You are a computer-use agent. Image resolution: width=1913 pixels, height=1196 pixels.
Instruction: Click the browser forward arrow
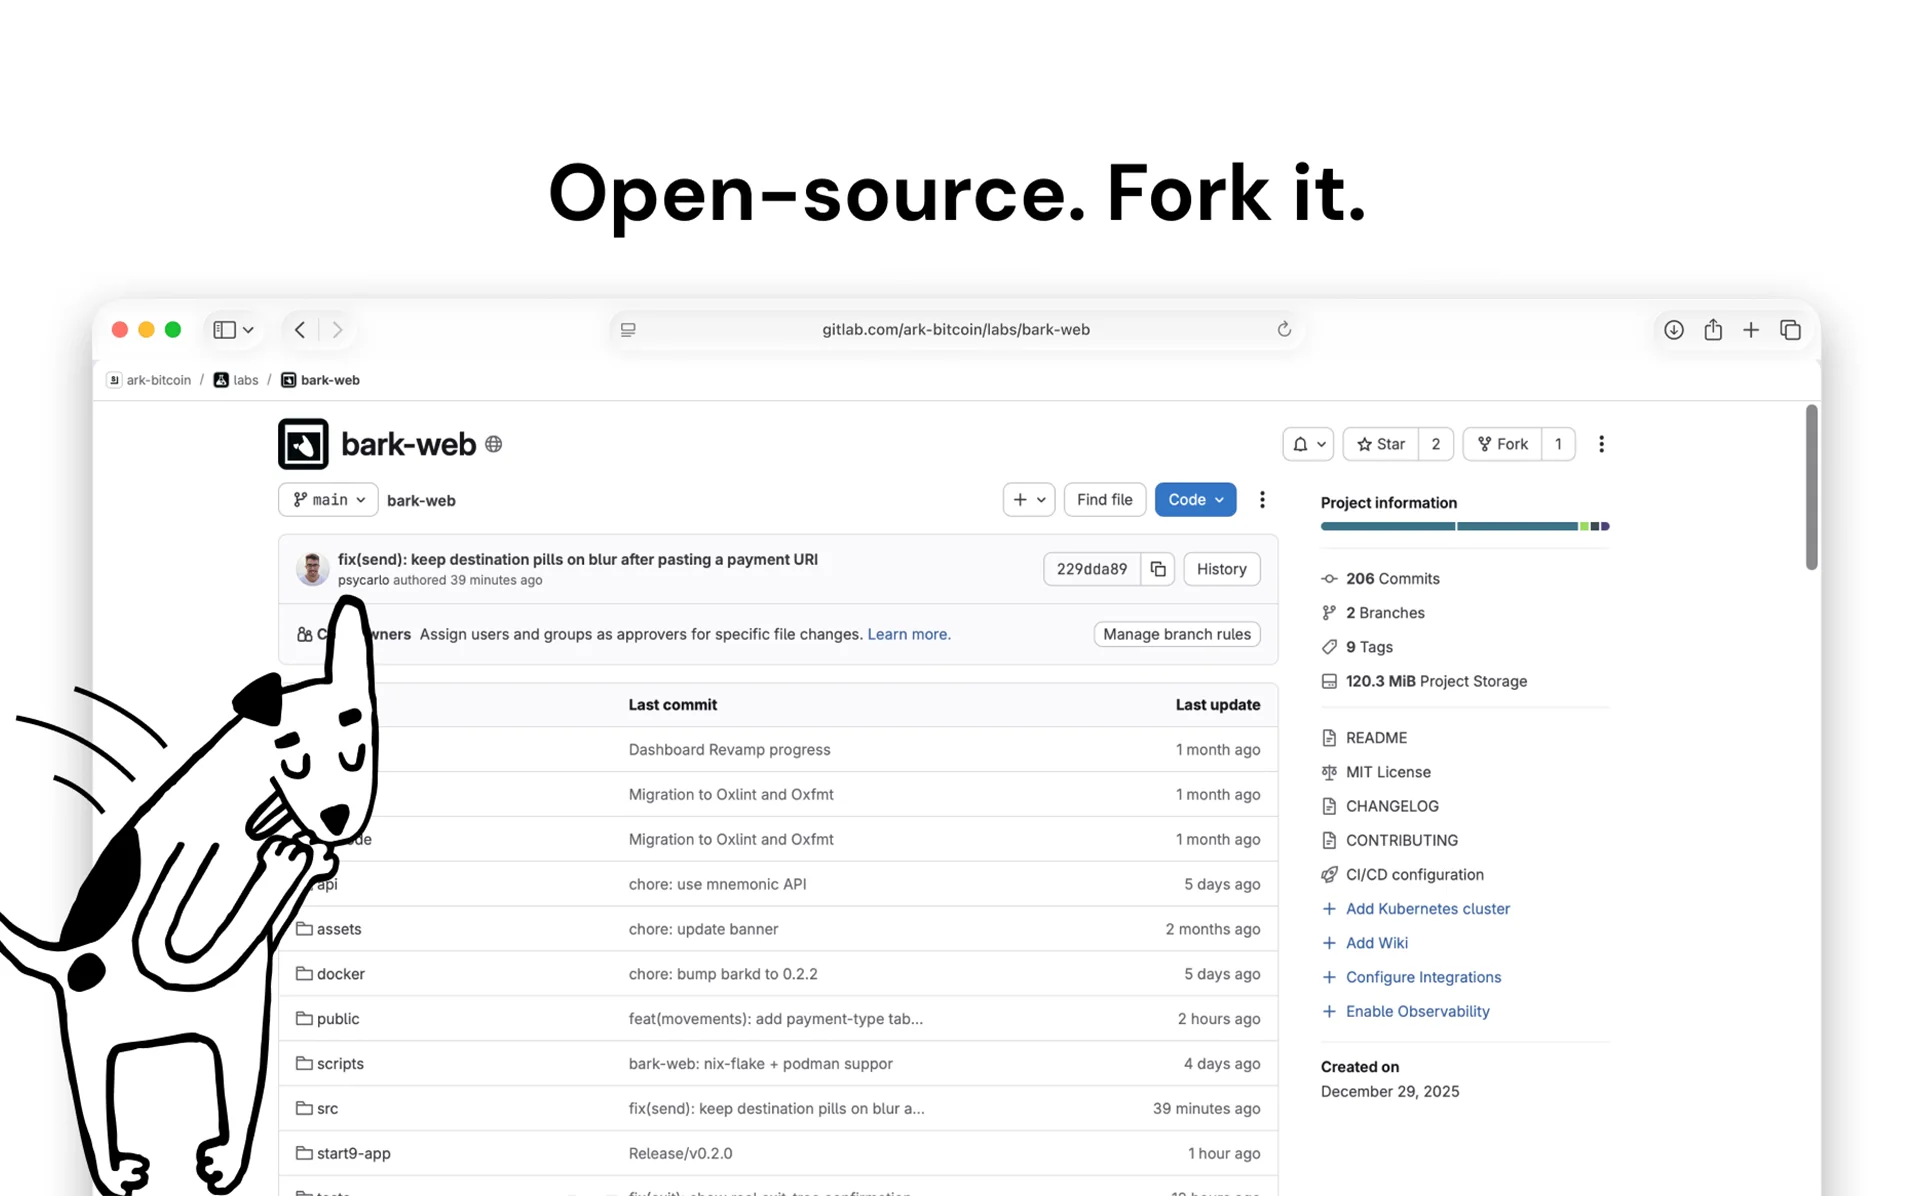pyautogui.click(x=337, y=329)
